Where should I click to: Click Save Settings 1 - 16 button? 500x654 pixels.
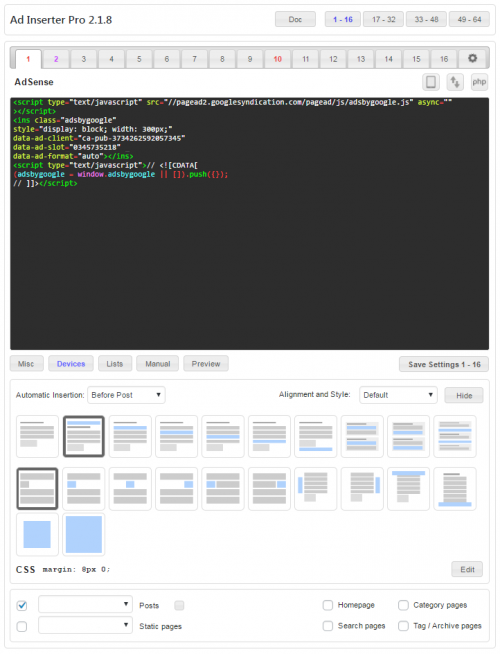click(x=444, y=364)
